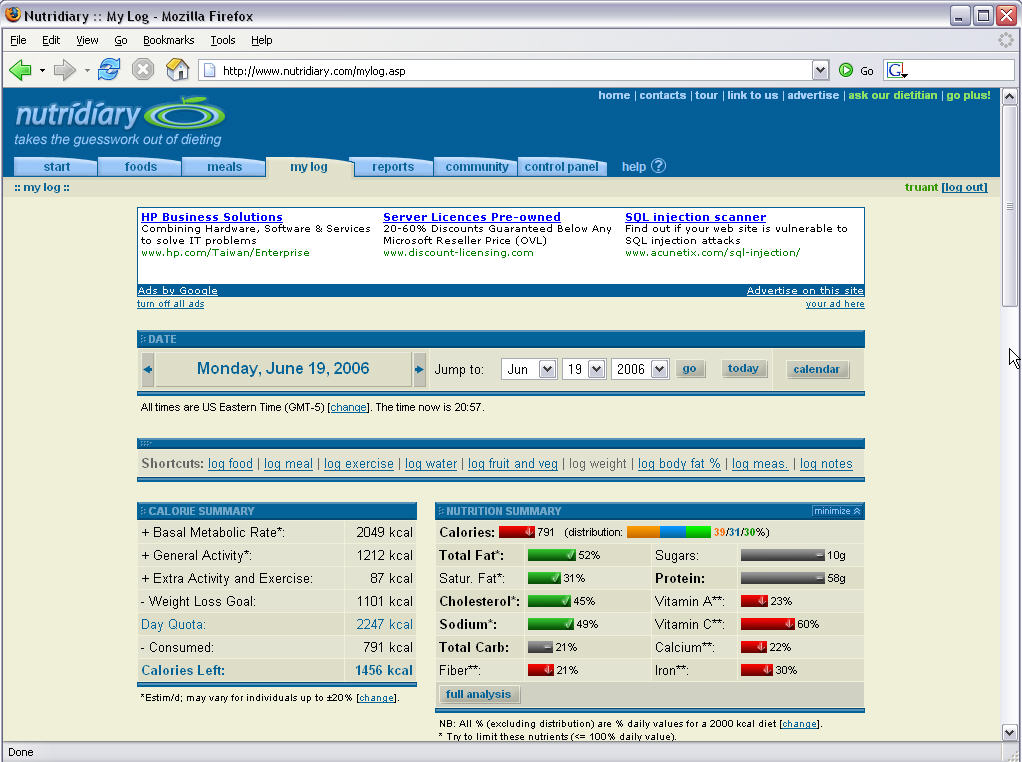Click the turn off all ads link

[x=171, y=304]
